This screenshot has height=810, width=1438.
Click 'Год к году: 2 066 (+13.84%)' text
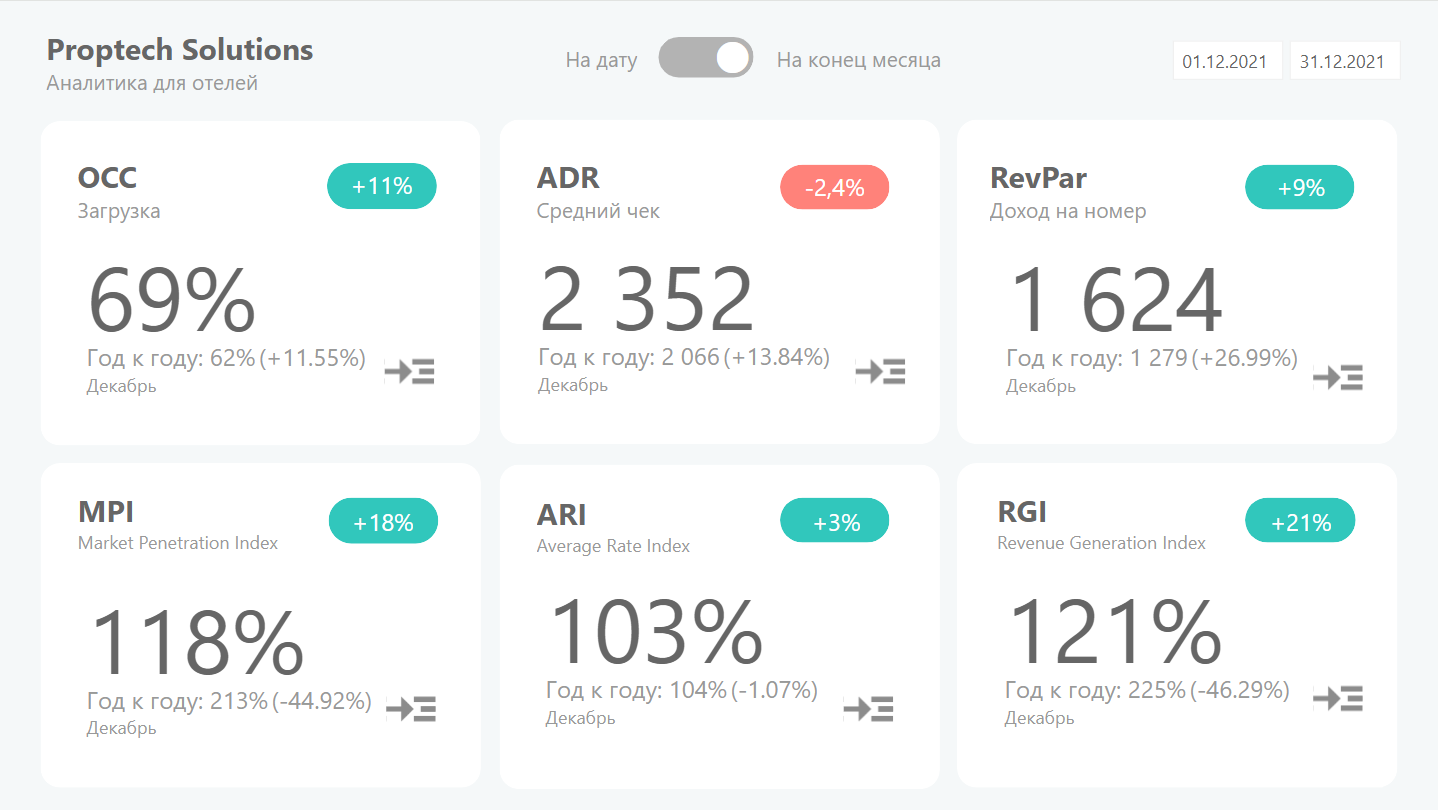tap(684, 357)
